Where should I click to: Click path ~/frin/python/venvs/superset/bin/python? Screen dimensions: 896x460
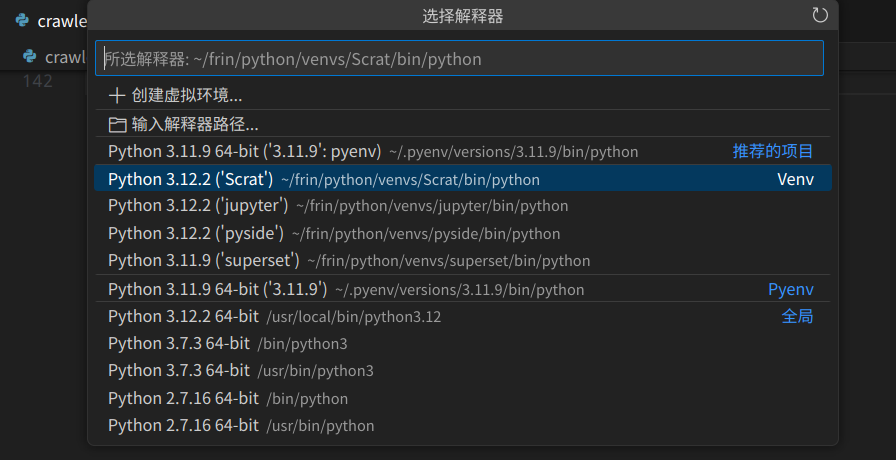click(449, 261)
